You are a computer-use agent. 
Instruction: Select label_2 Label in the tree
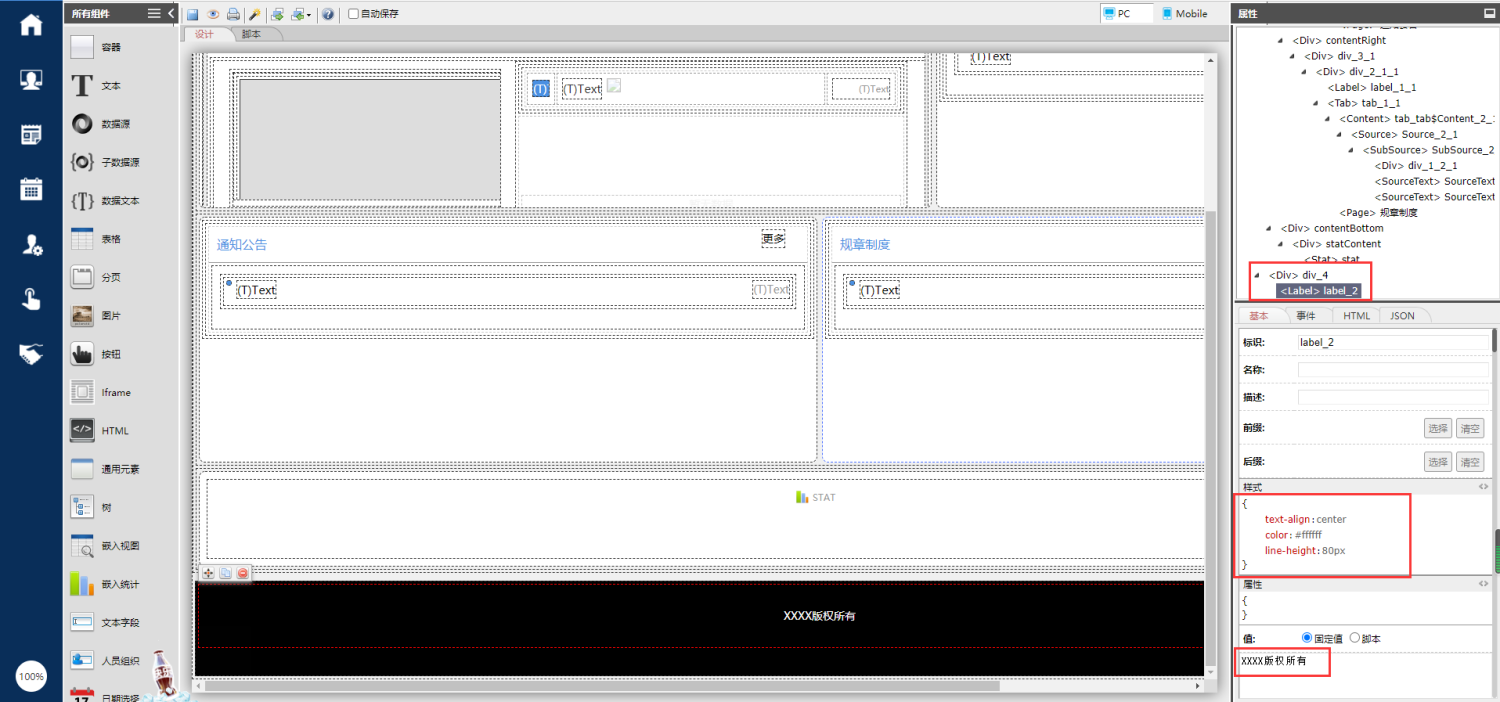pyautogui.click(x=1319, y=291)
